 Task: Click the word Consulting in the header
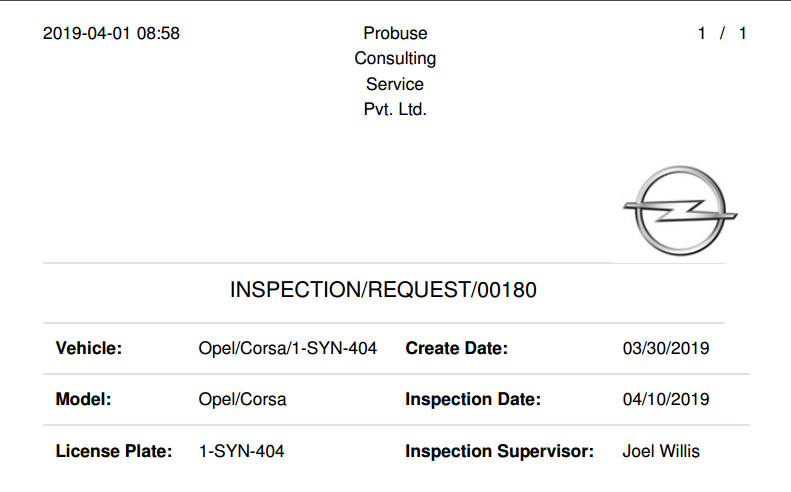(395, 59)
